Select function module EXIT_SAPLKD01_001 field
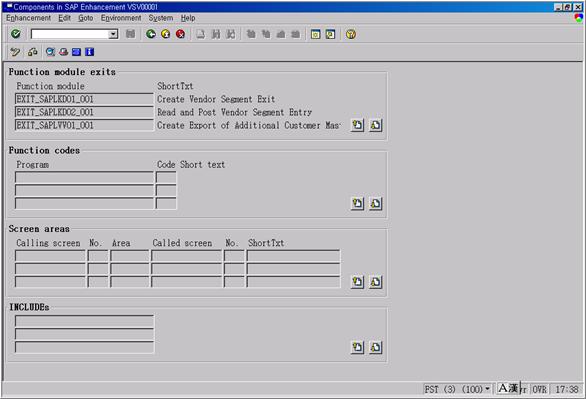 coord(84,99)
